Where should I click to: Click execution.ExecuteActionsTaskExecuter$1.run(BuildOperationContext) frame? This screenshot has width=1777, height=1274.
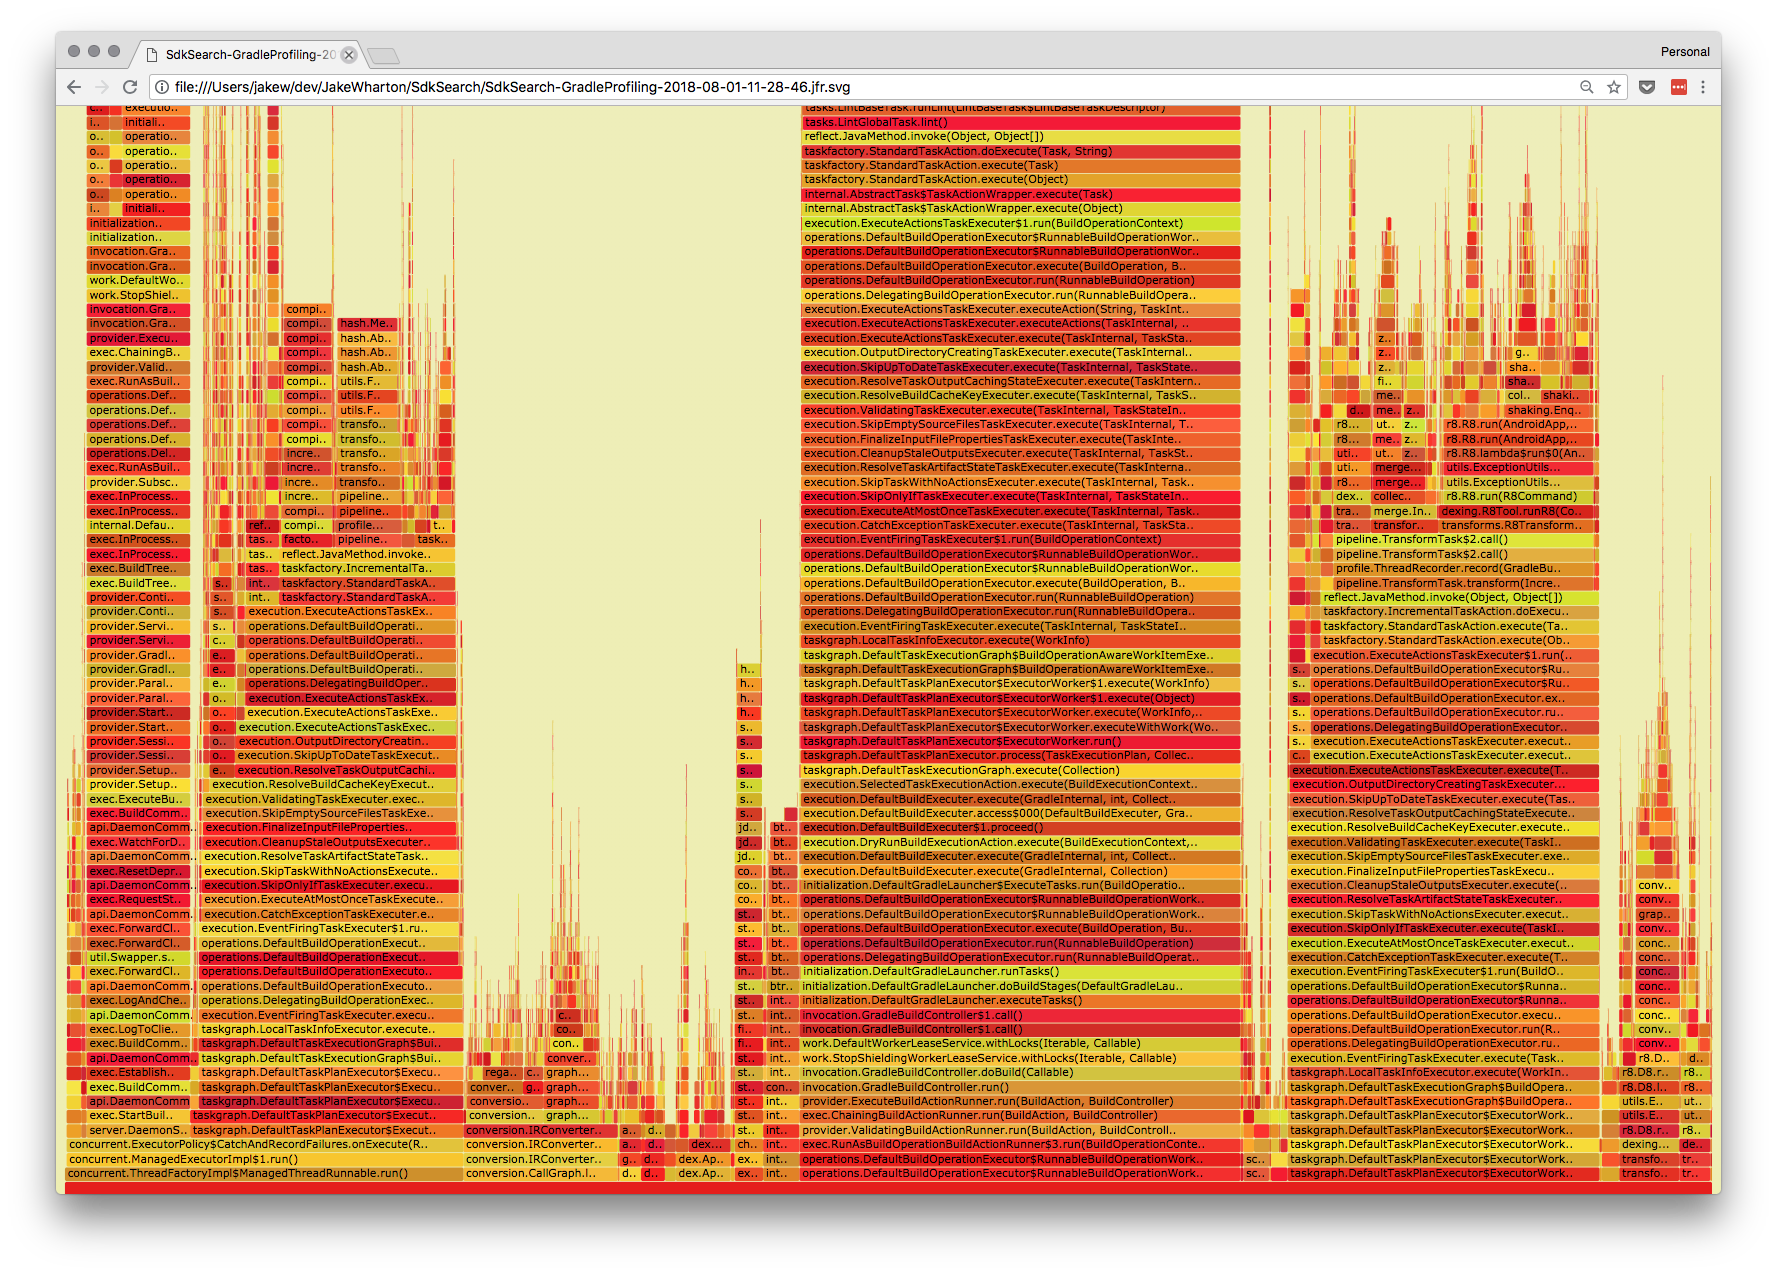click(x=1021, y=223)
